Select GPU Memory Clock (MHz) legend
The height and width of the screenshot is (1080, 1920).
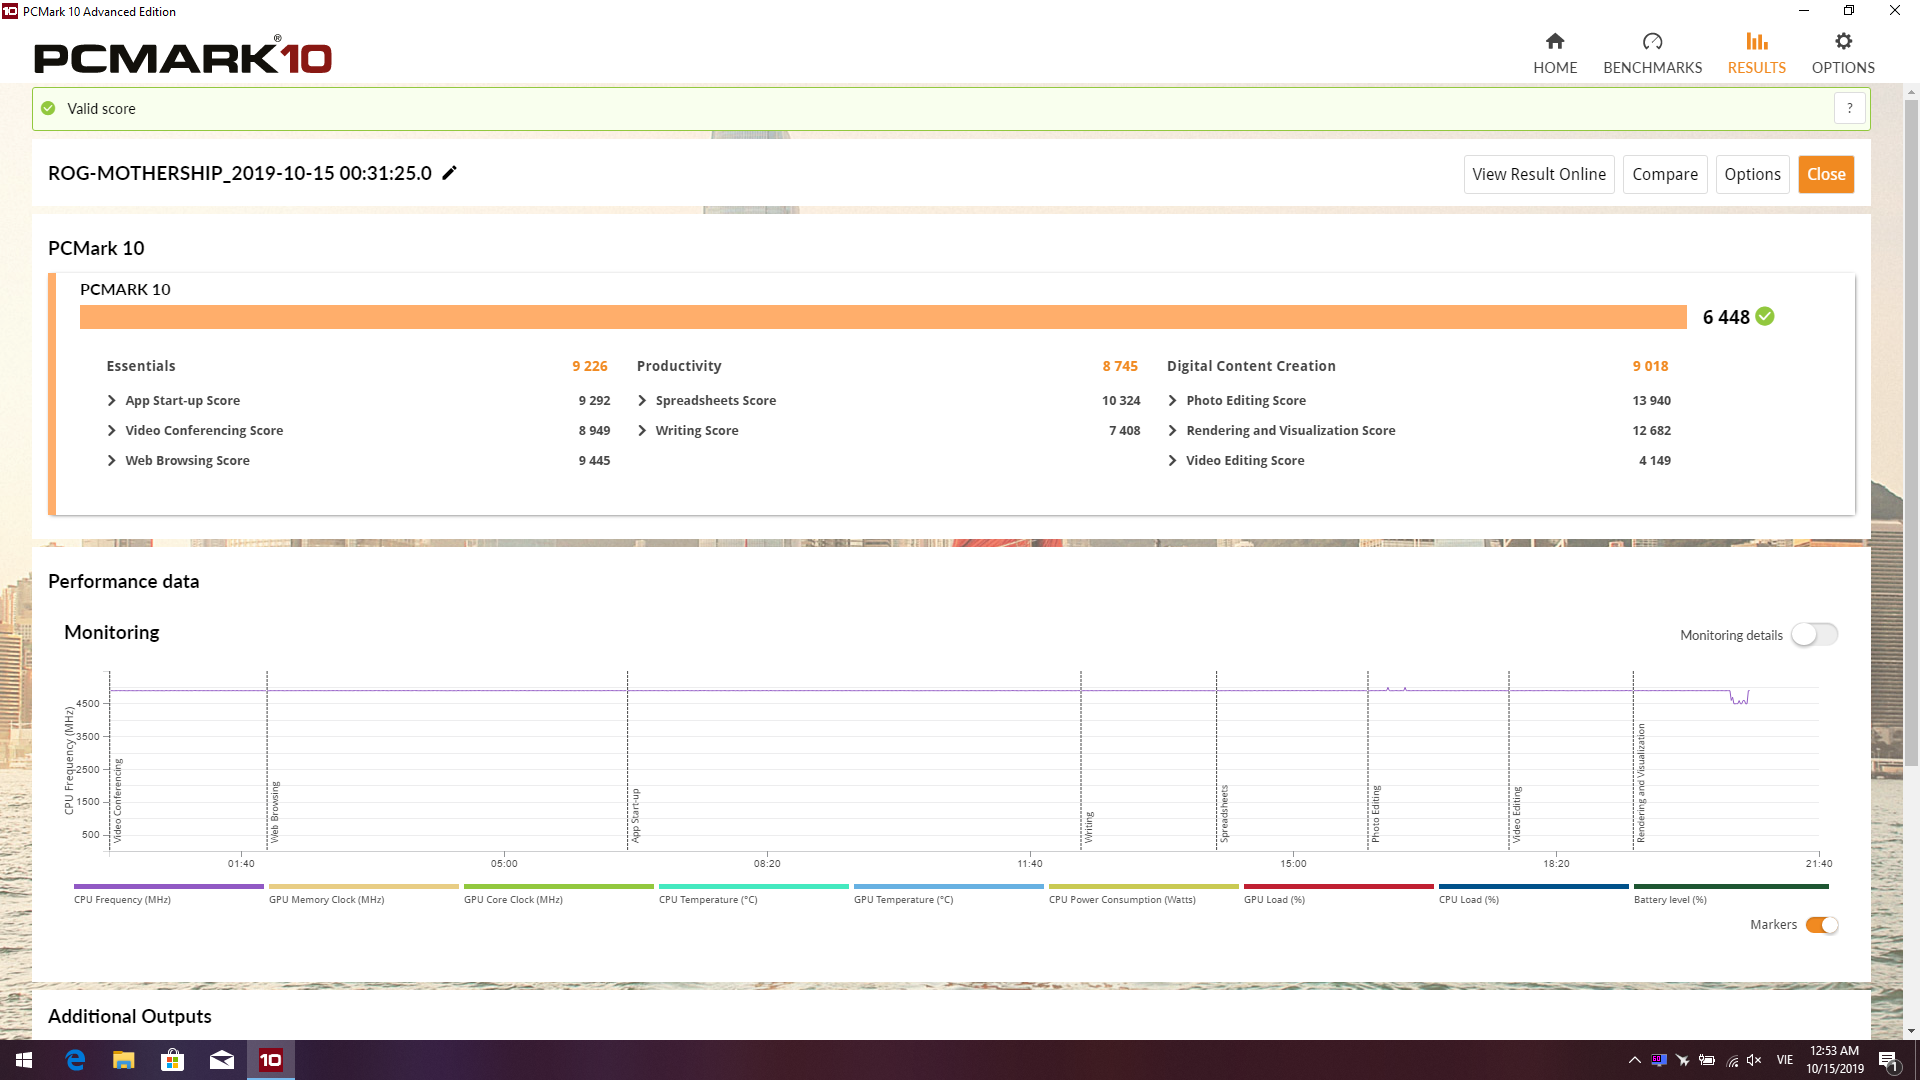363,893
